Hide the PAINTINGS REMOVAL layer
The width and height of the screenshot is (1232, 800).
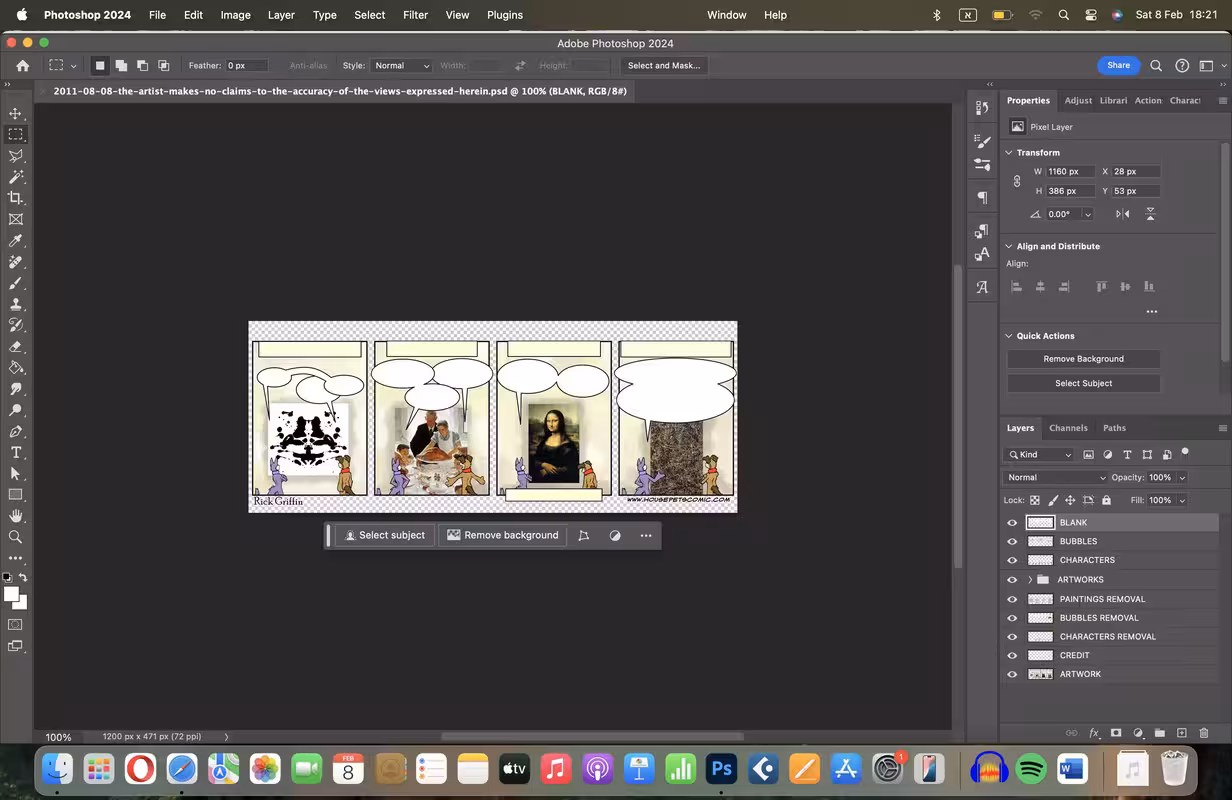click(1012, 599)
